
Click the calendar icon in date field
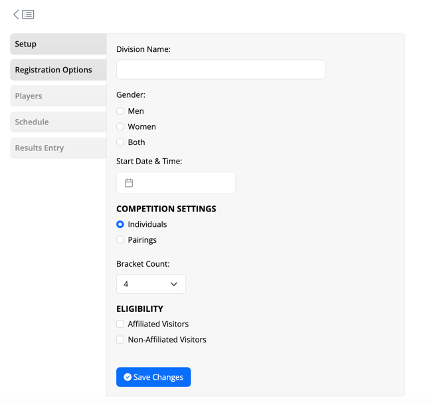click(129, 183)
